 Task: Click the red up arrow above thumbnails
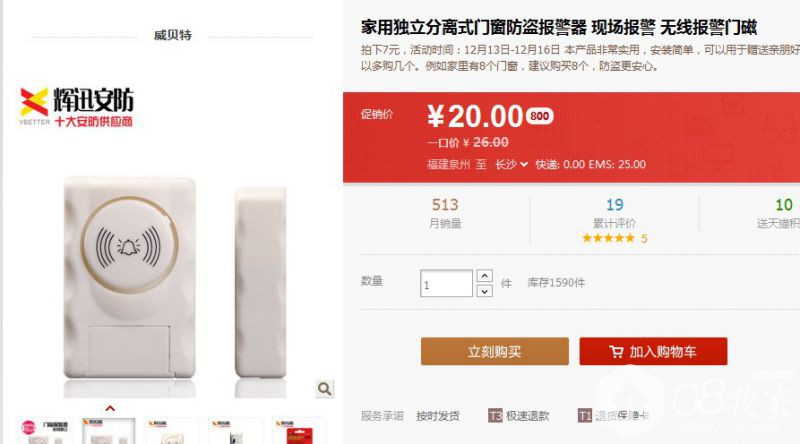tap(110, 408)
